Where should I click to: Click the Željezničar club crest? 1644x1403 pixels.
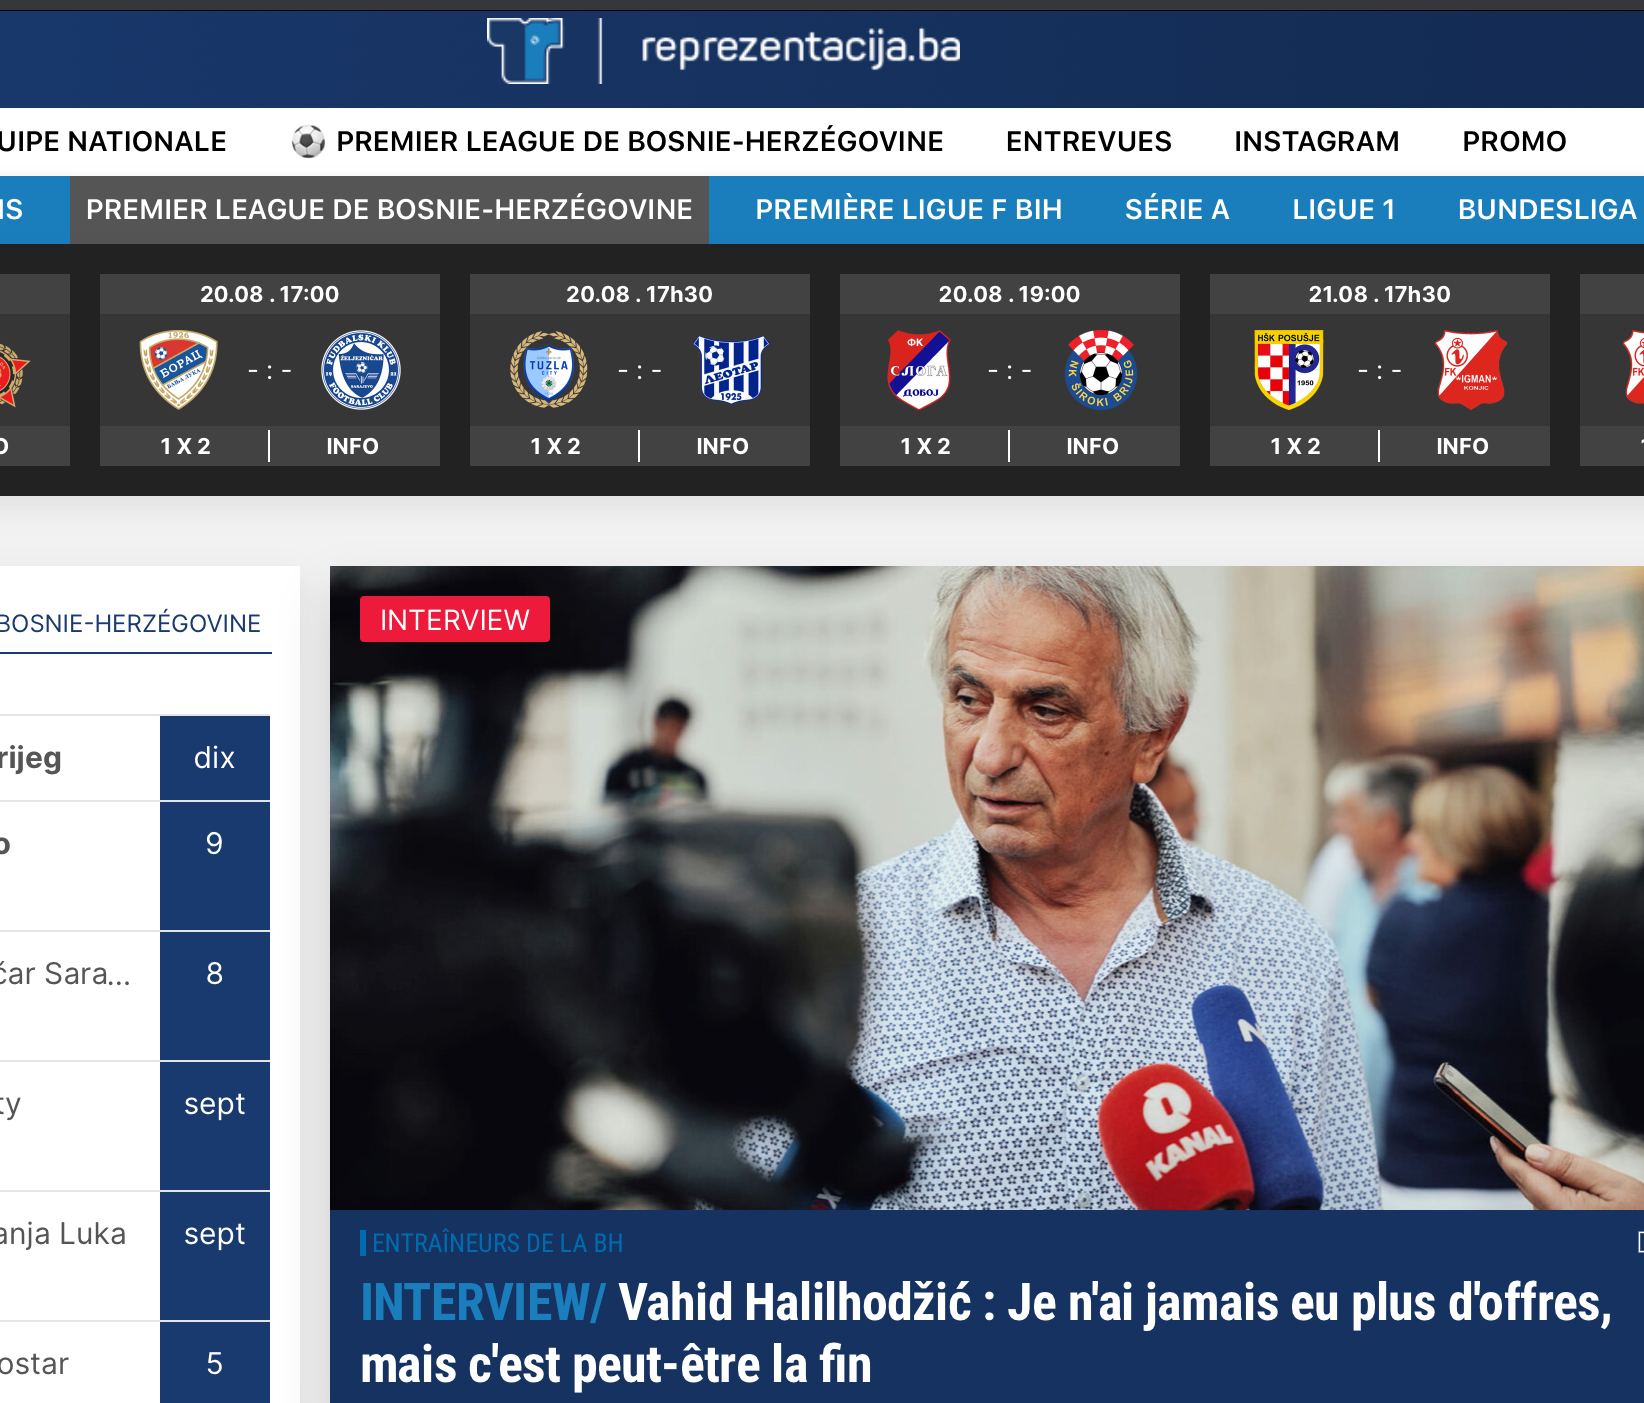click(360, 370)
